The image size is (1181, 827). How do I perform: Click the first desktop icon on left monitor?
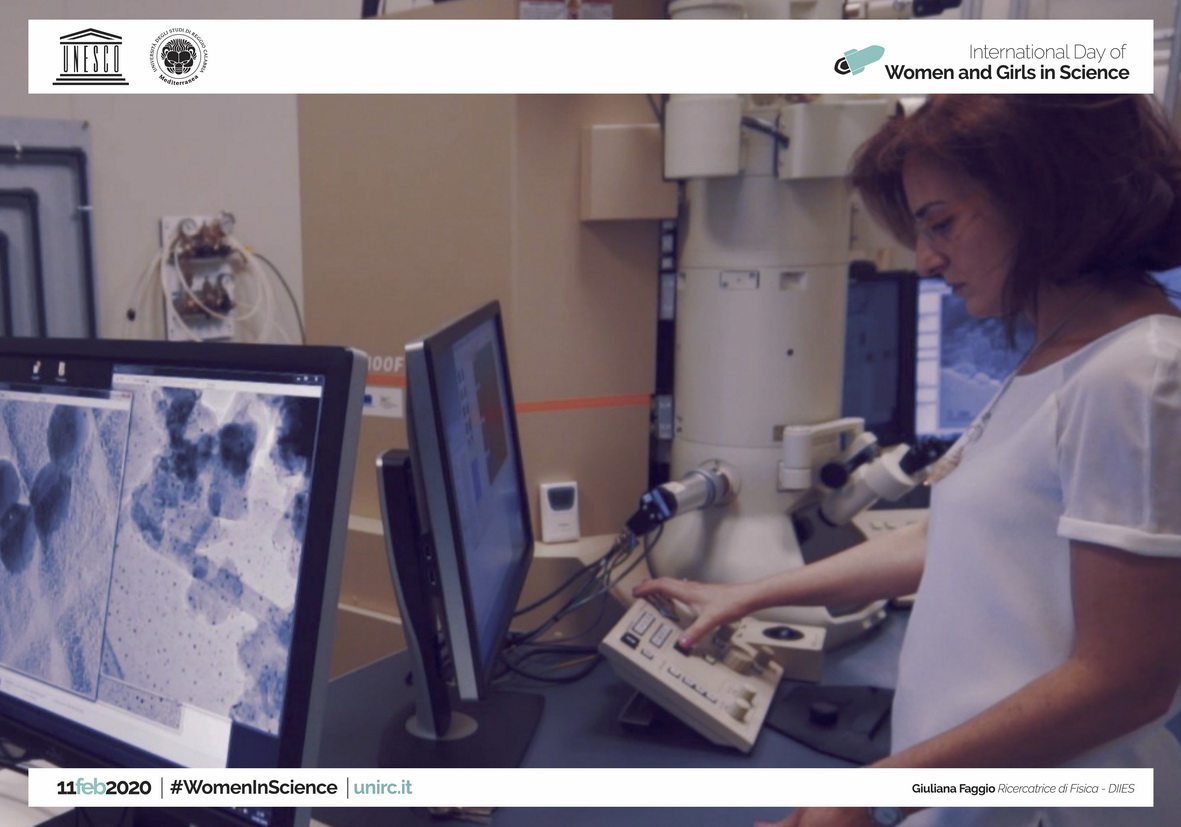[x=37, y=370]
